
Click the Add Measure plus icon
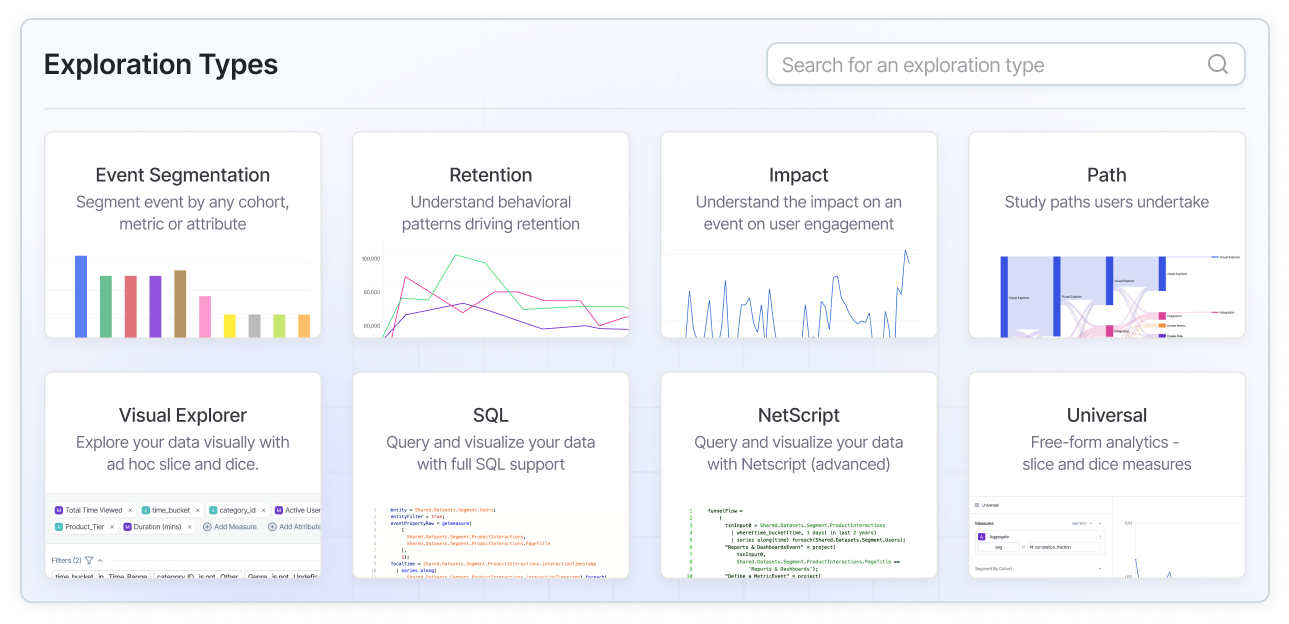(207, 526)
